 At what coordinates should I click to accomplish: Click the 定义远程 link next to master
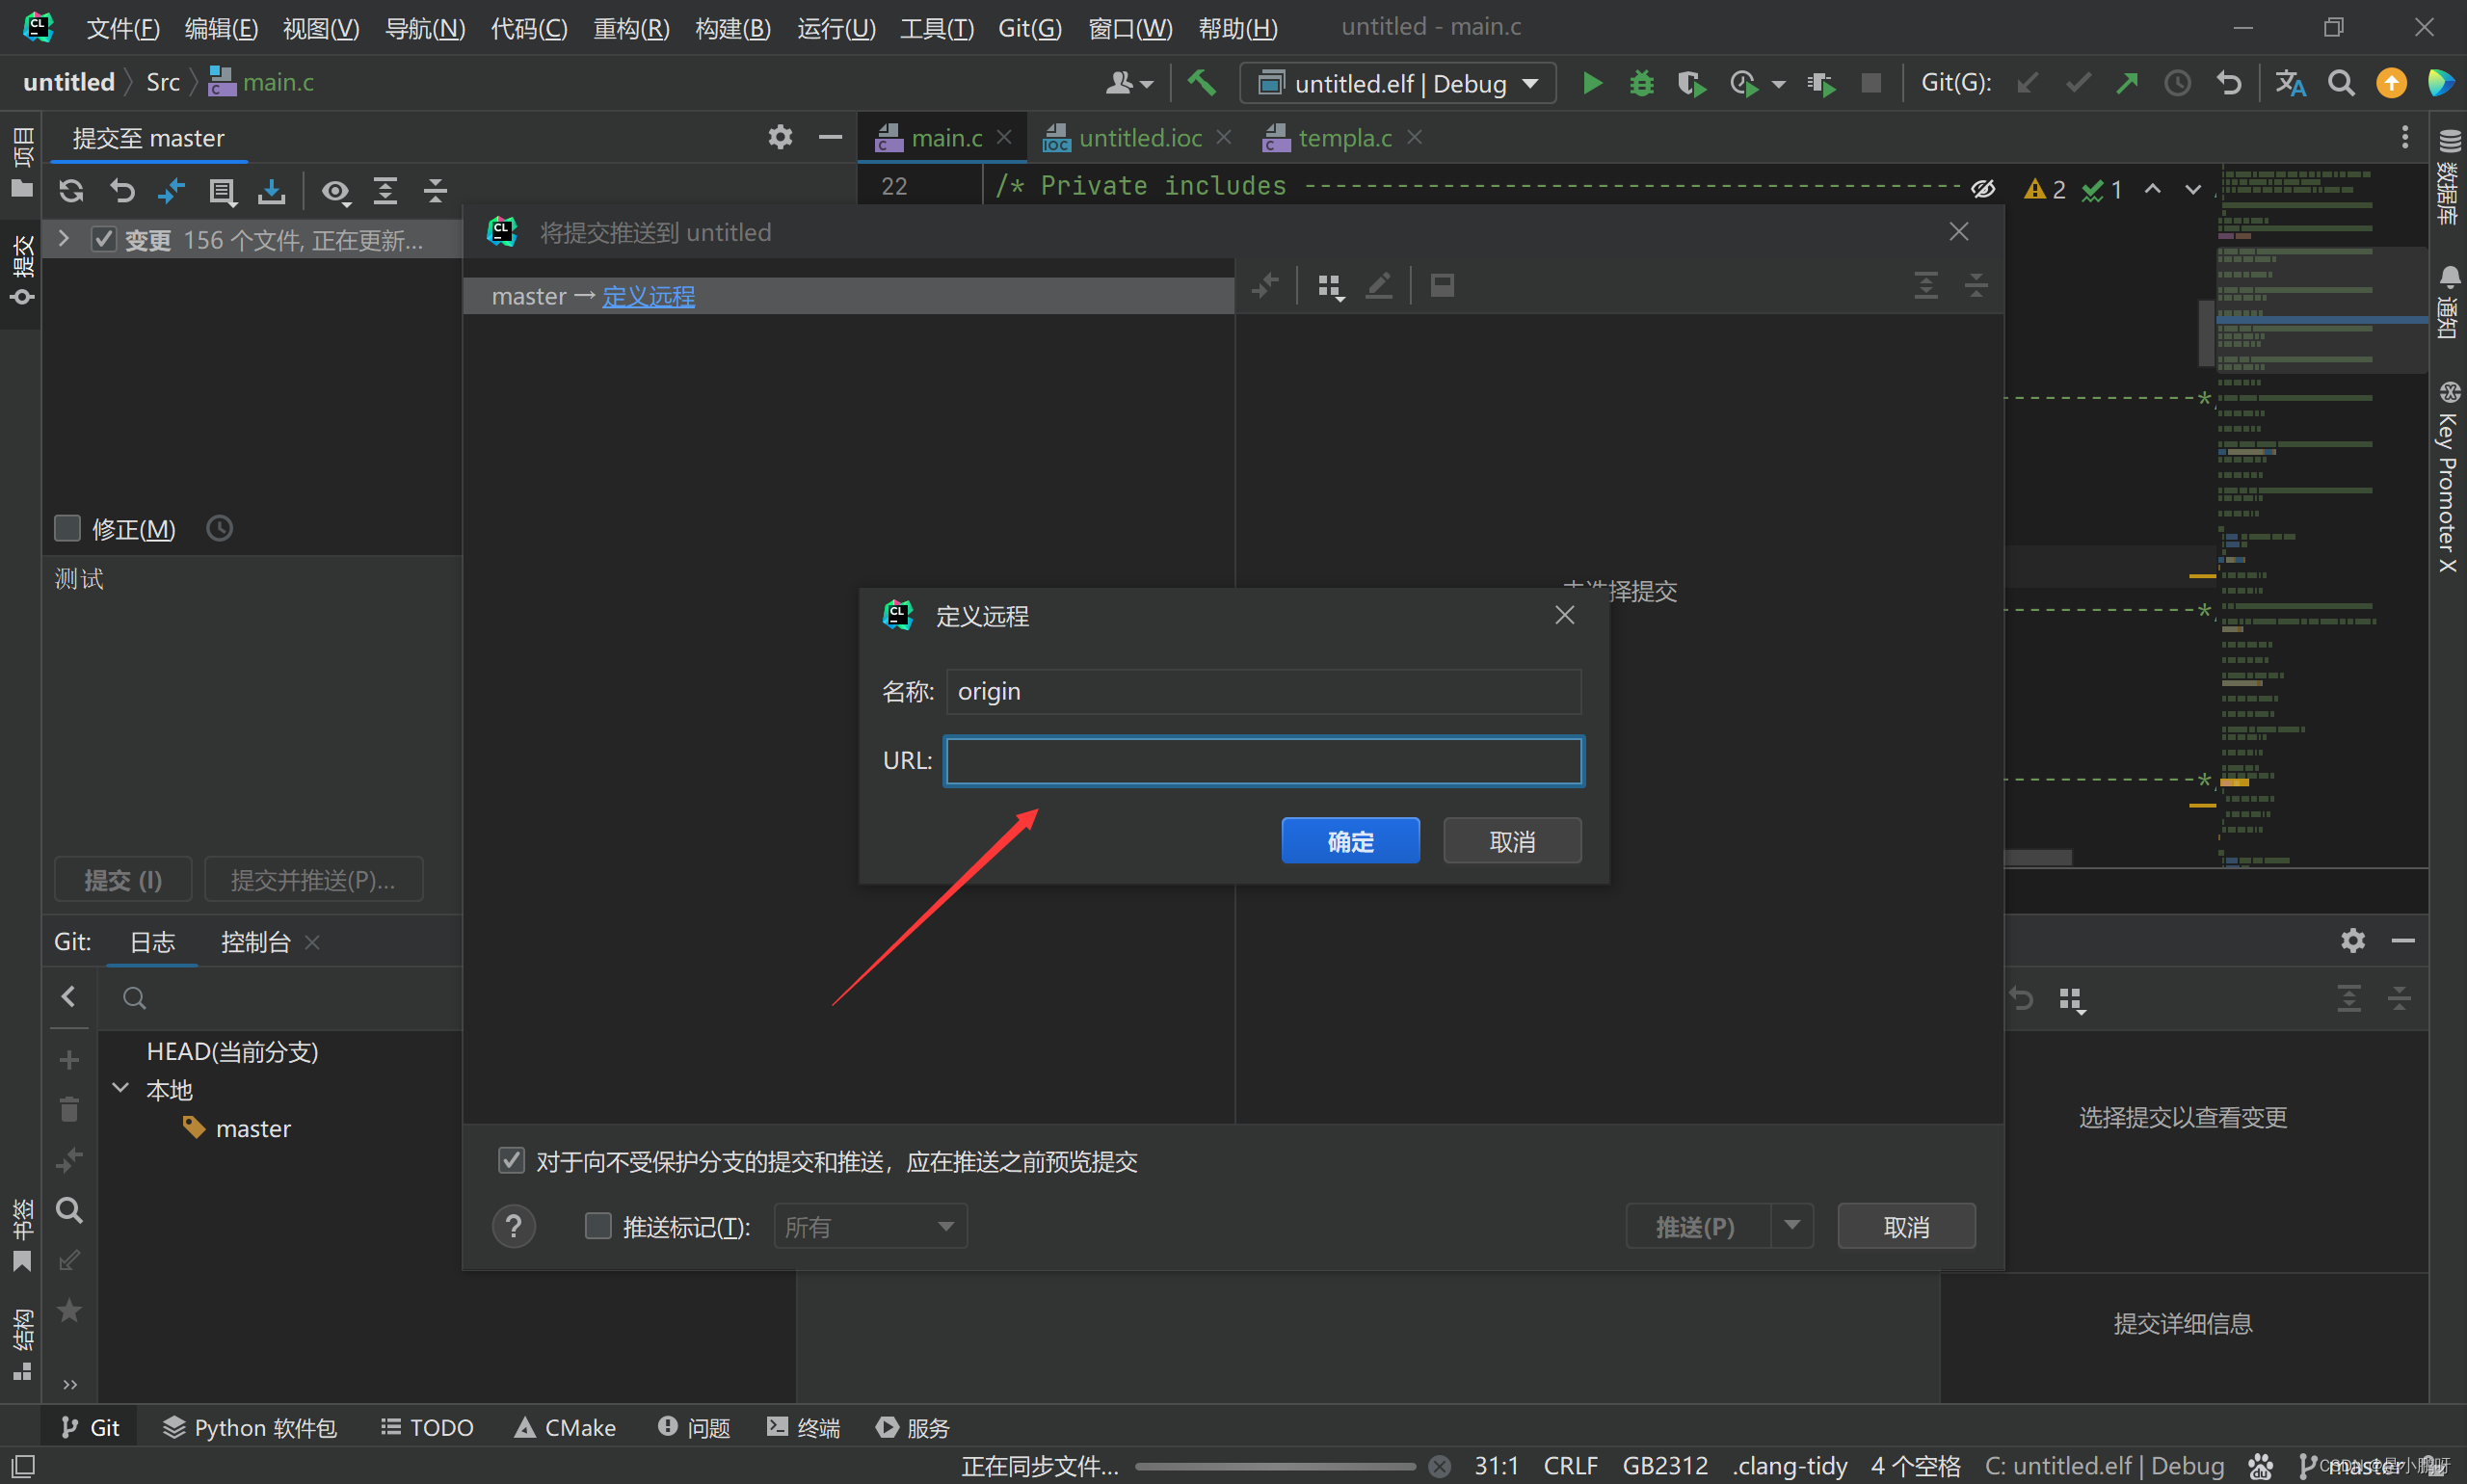[648, 296]
